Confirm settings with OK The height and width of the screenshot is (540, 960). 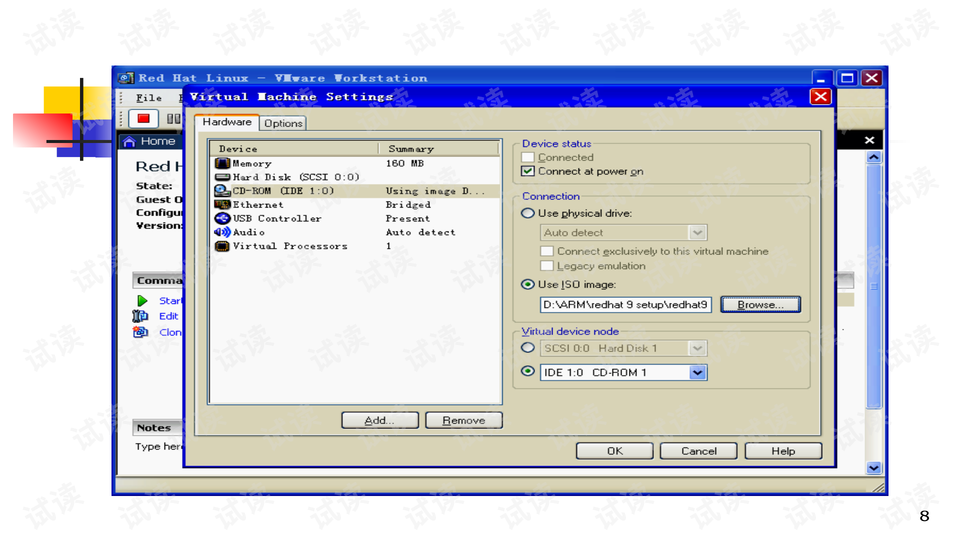tap(615, 451)
